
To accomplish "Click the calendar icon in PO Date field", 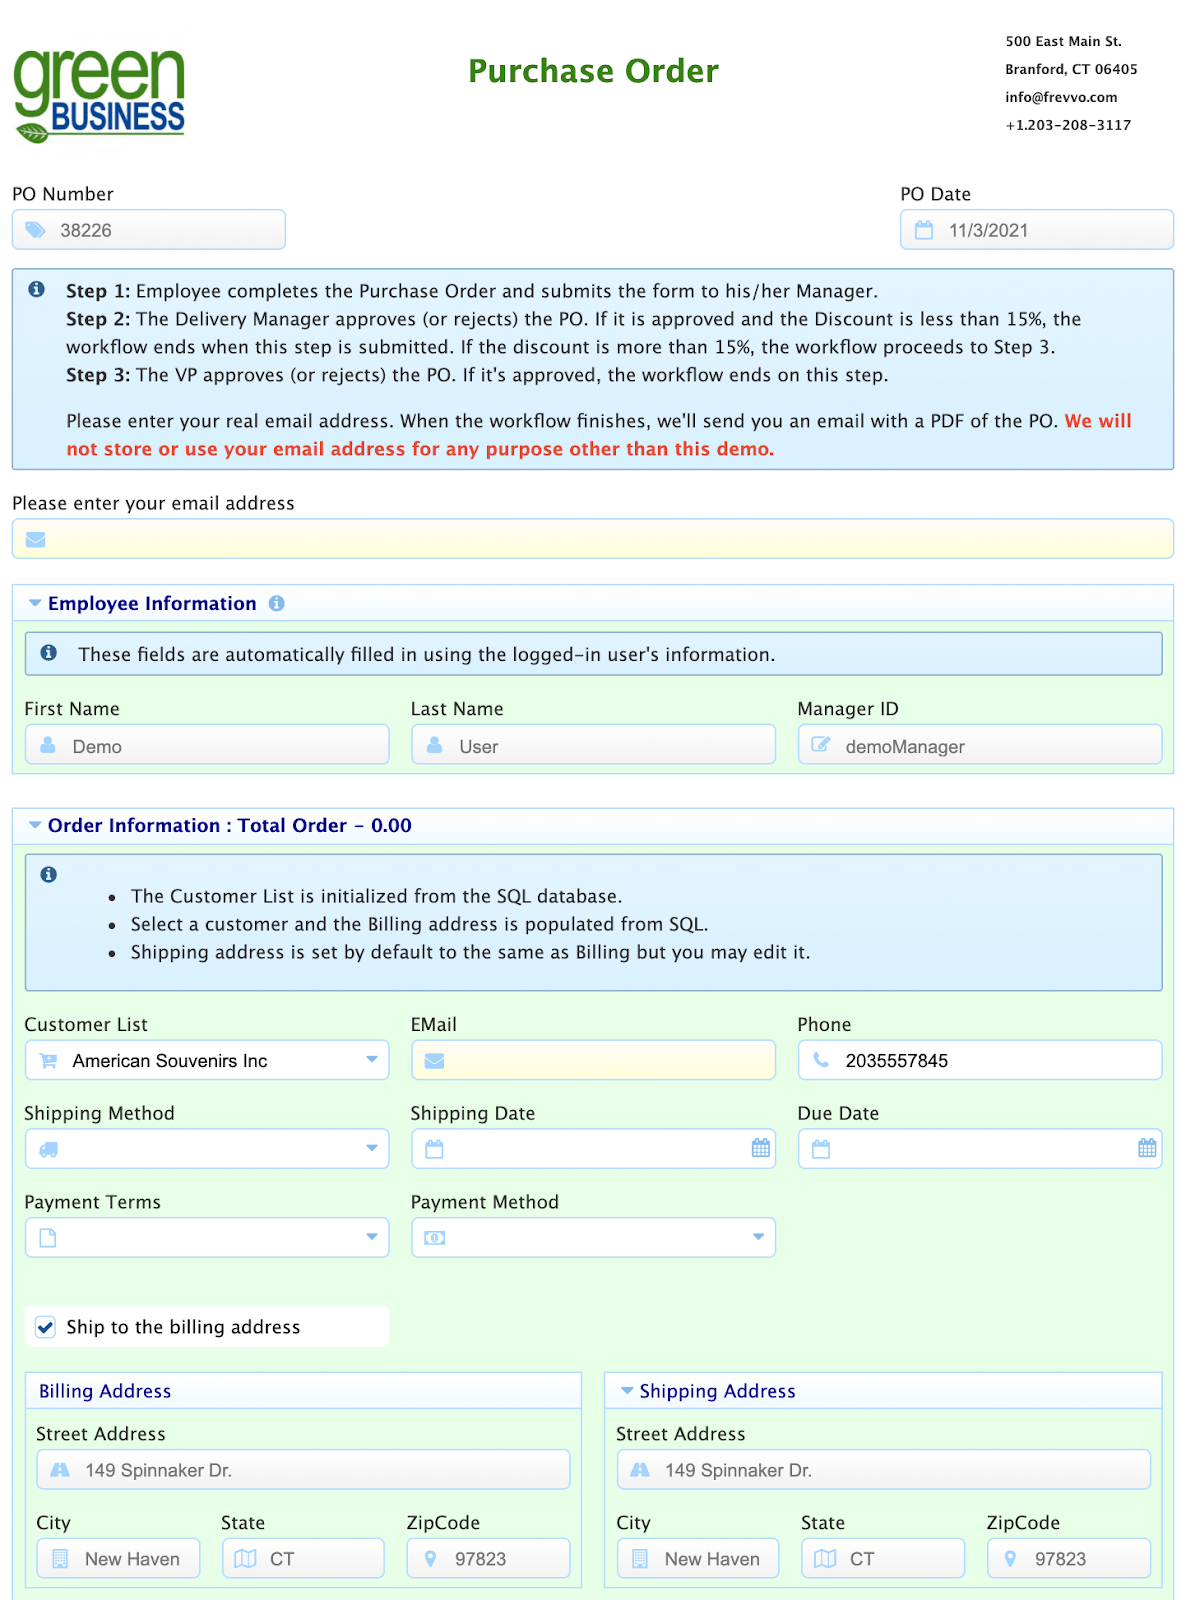I will pyautogui.click(x=924, y=230).
